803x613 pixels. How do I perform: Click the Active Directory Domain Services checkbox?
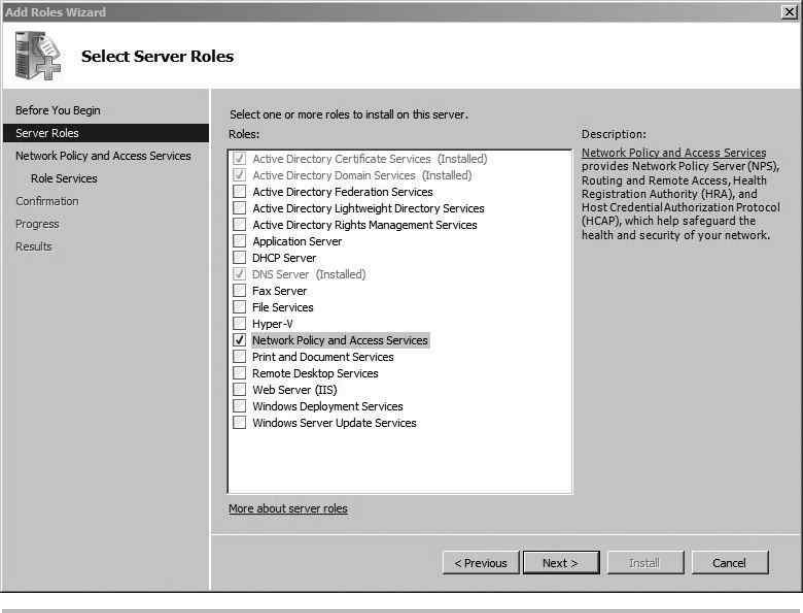239,175
